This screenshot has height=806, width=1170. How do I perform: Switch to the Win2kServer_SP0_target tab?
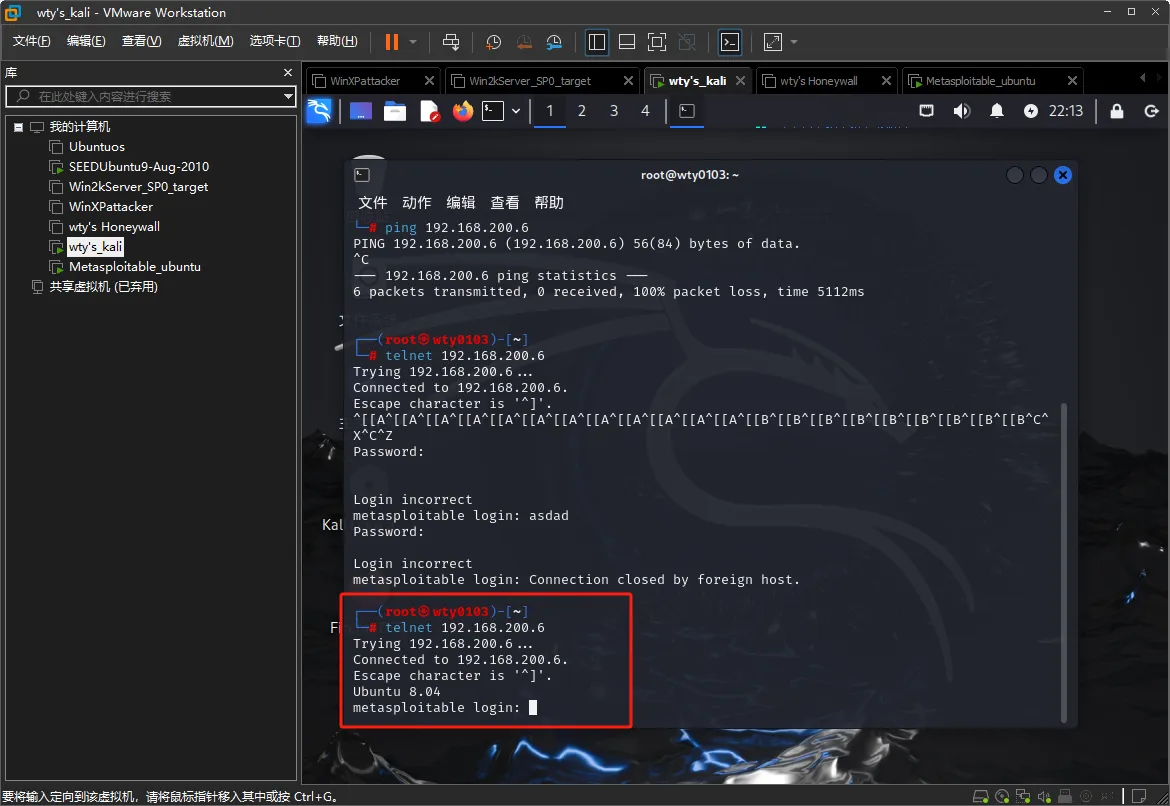530,81
